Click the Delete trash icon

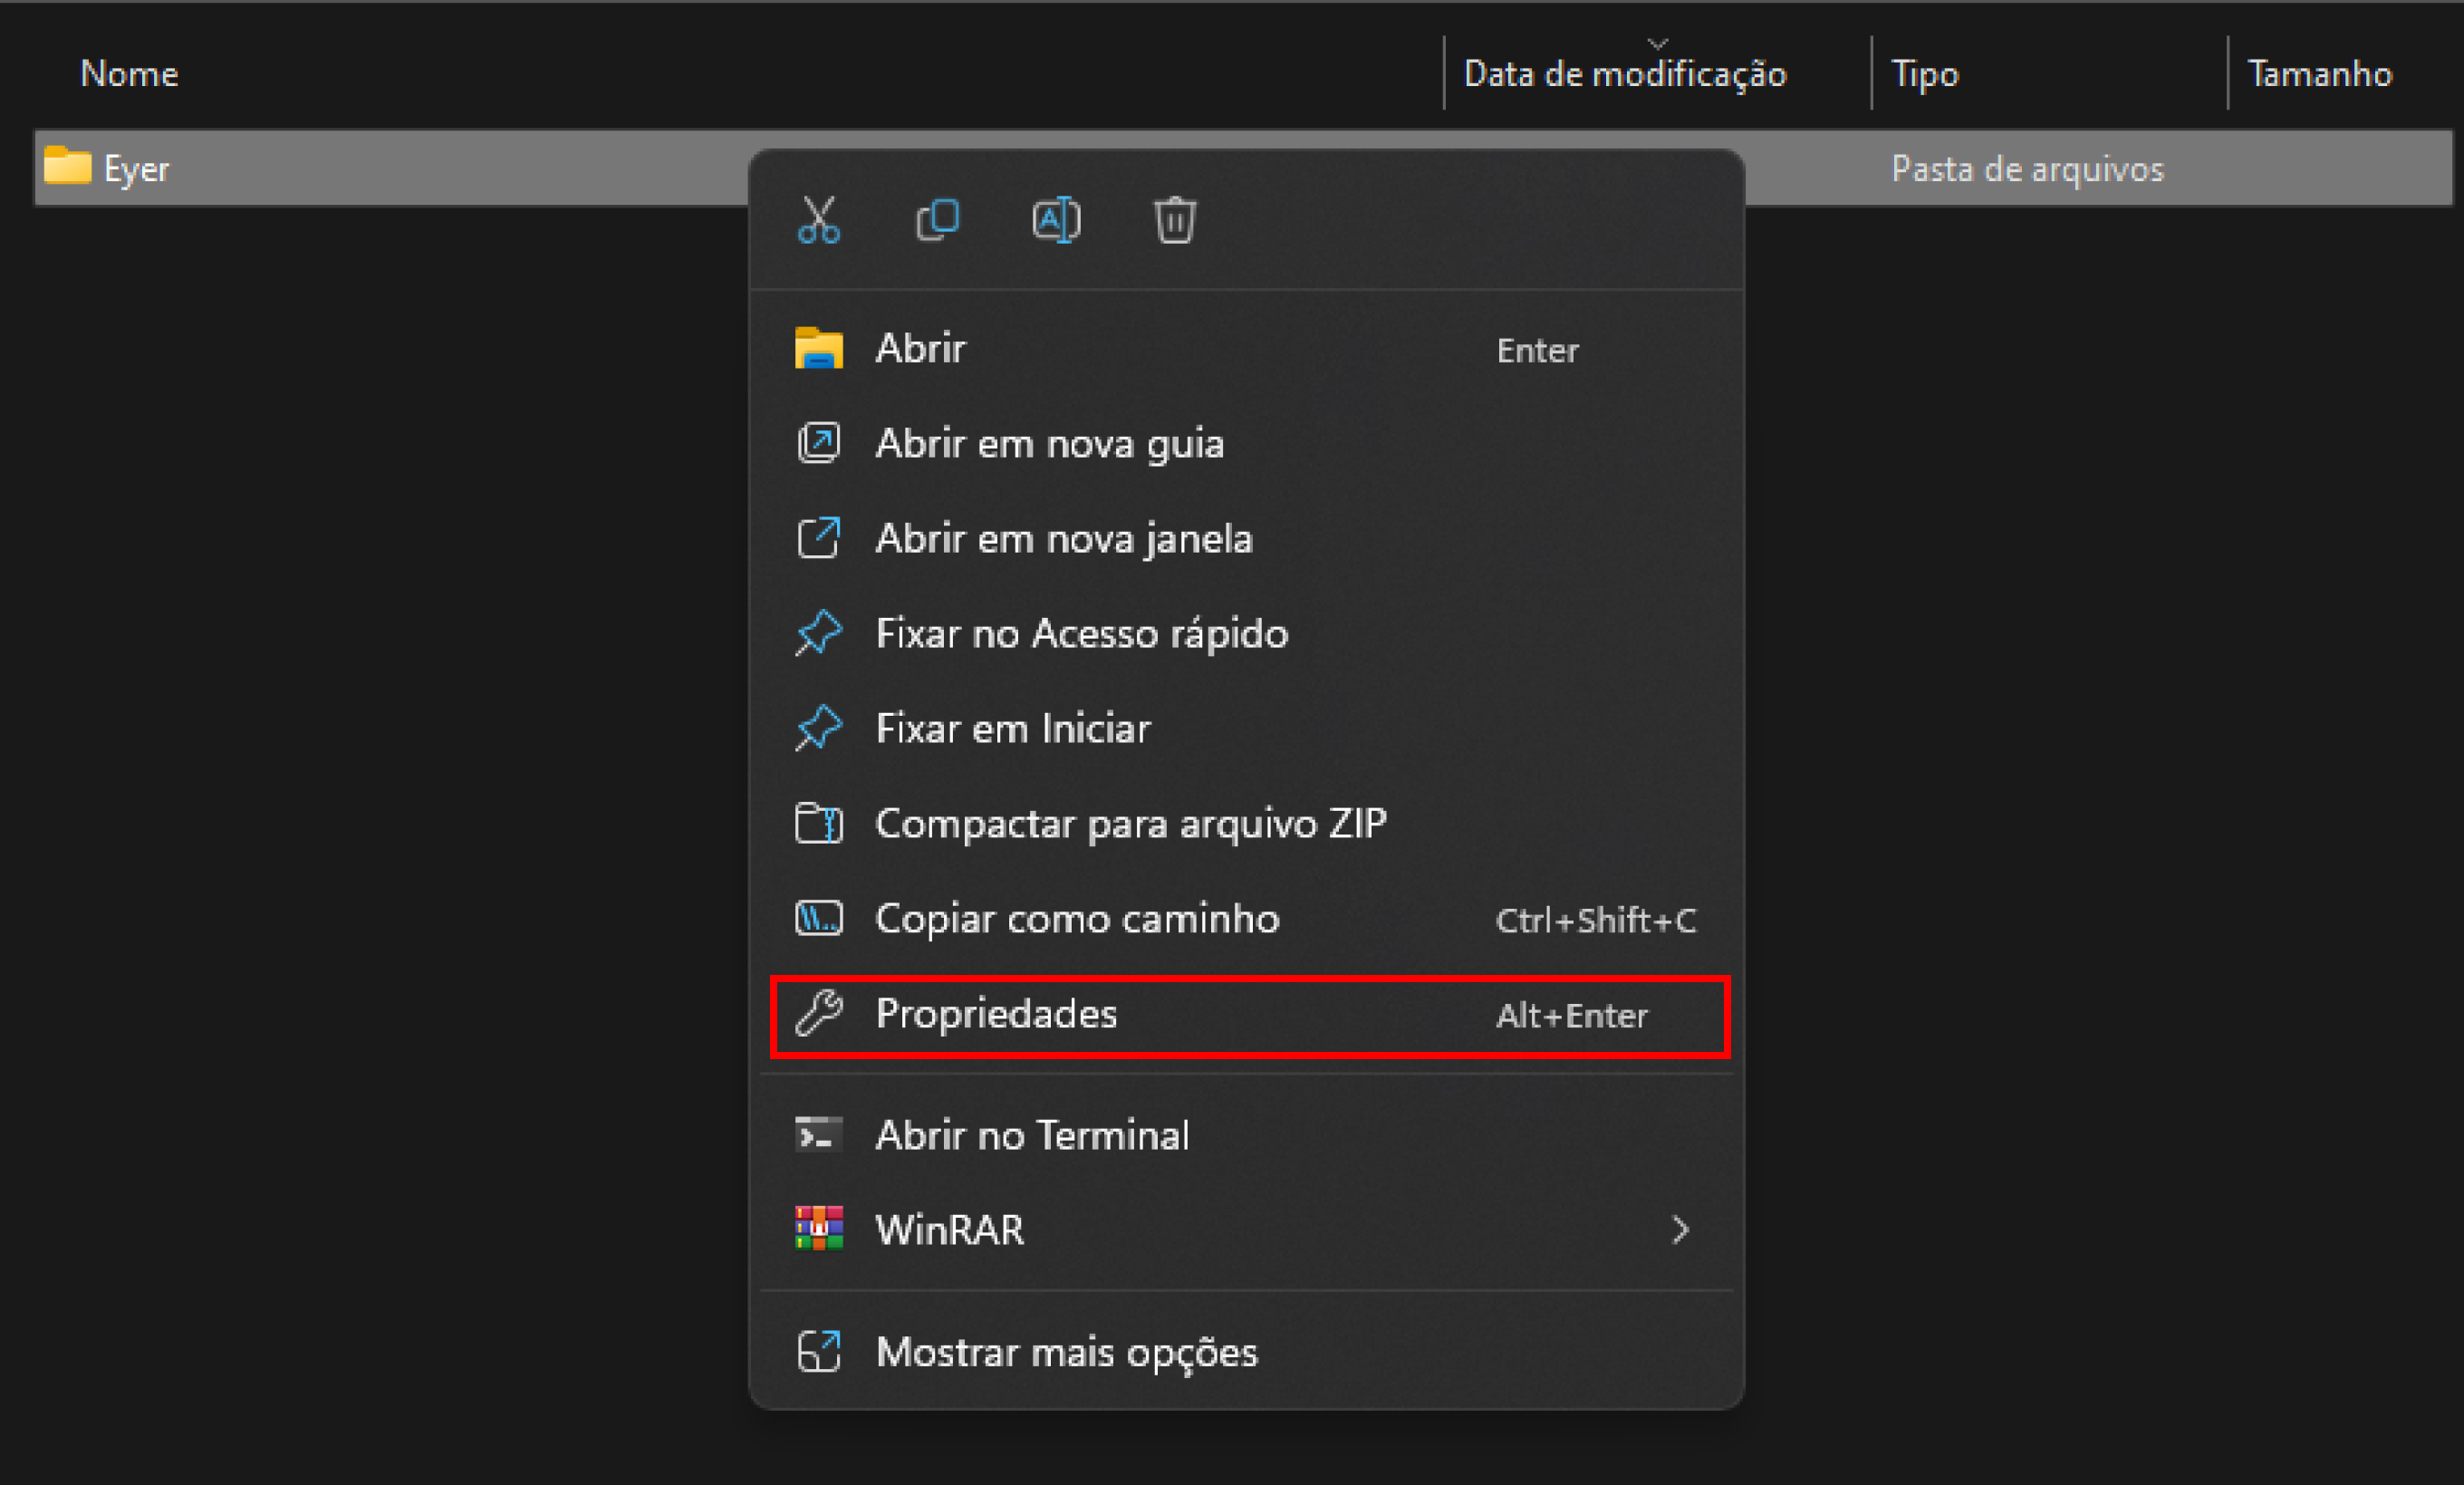tap(1174, 220)
